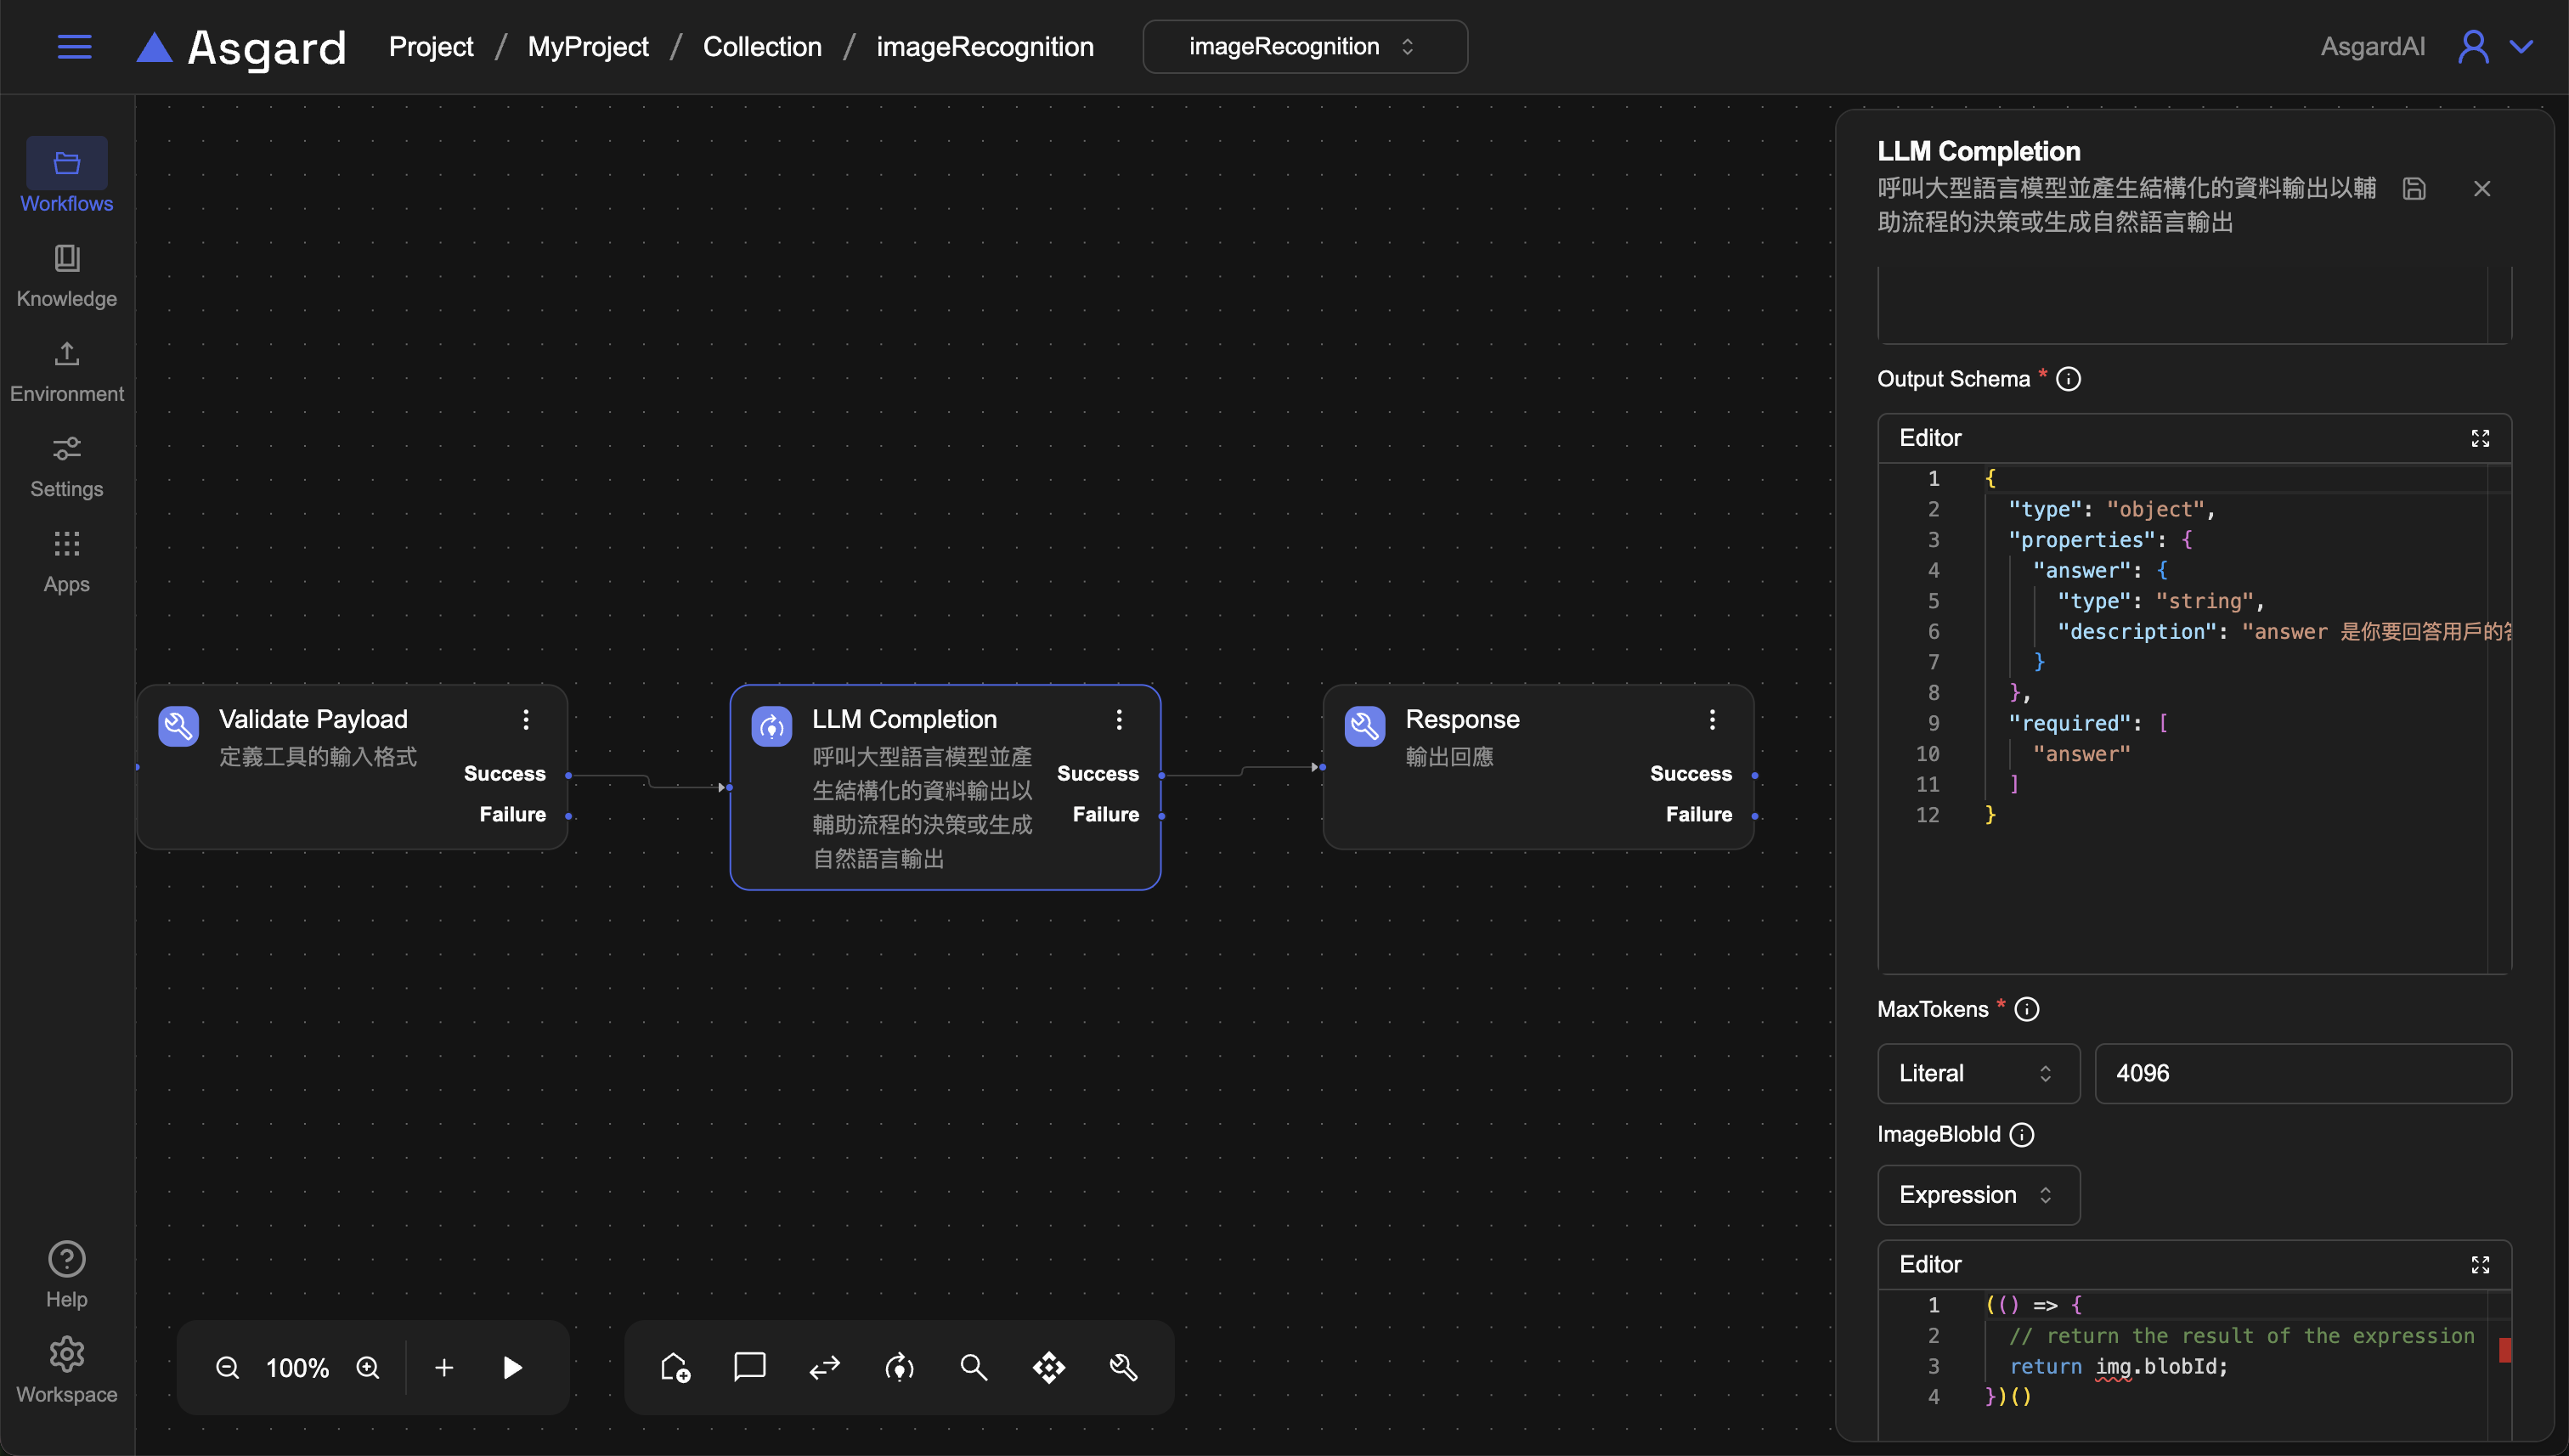Open the Knowledge section in the sidebar

click(67, 275)
